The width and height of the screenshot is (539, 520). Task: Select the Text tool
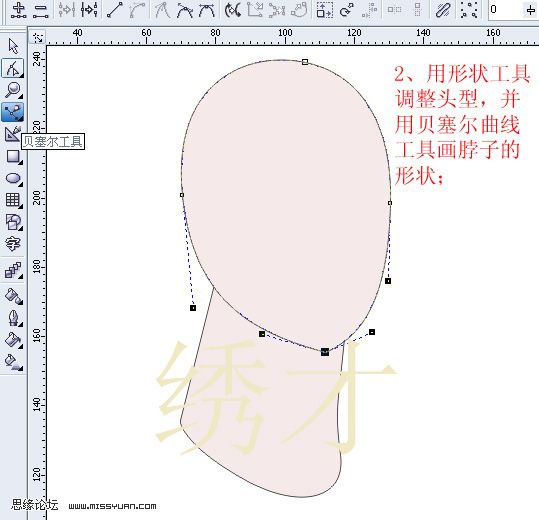[13, 244]
